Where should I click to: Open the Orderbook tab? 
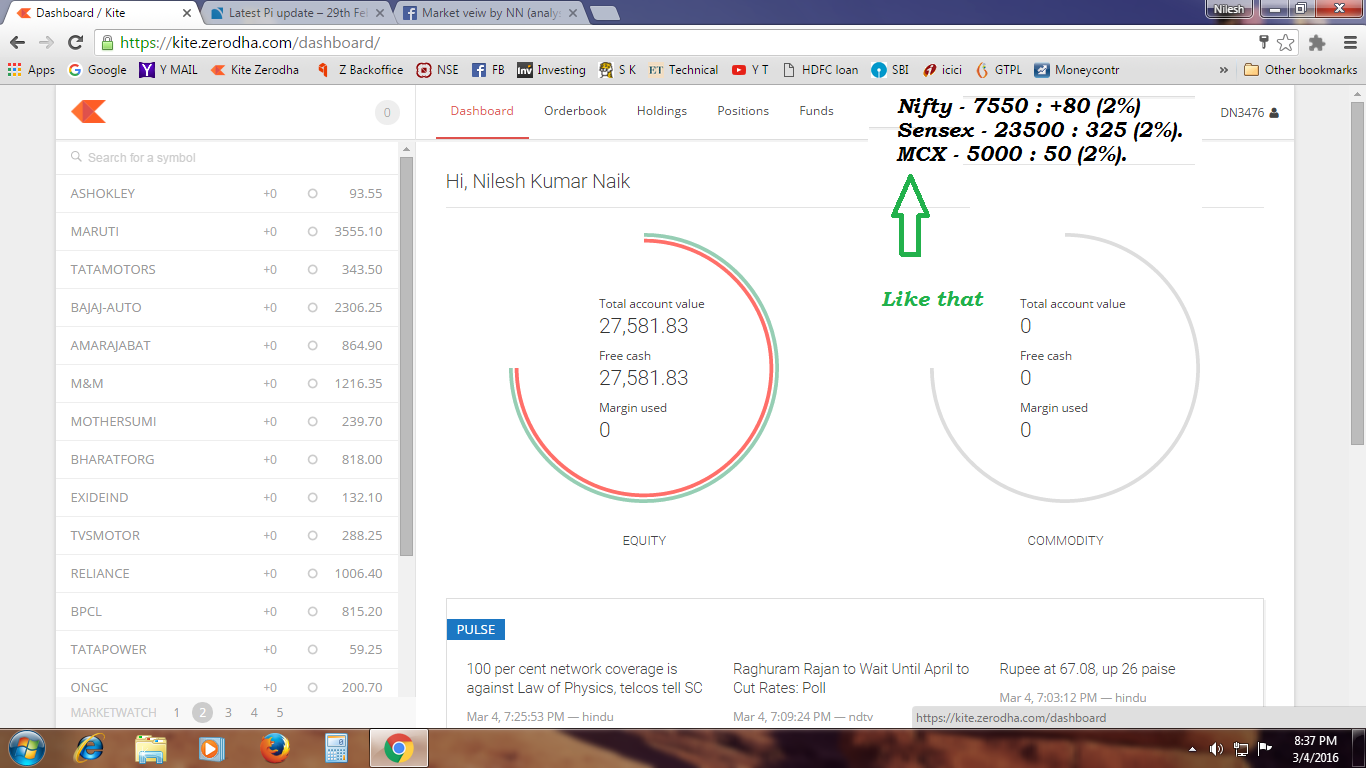pos(575,111)
